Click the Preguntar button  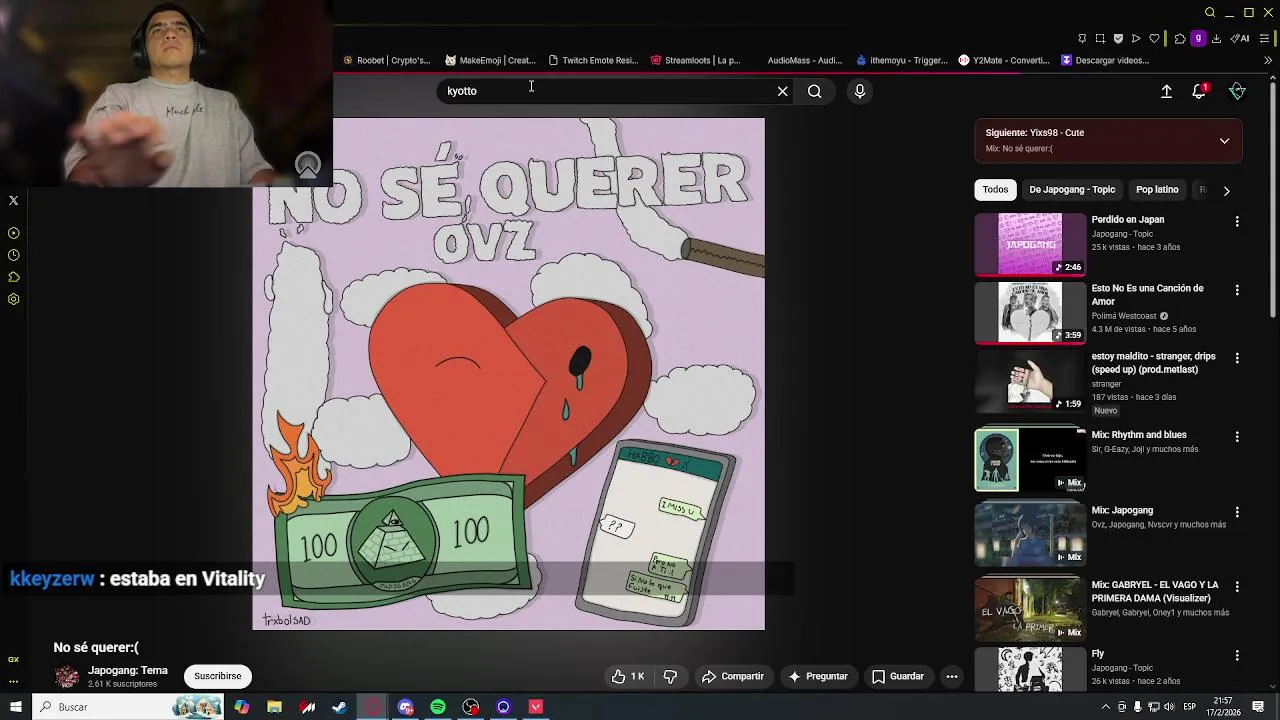(818, 677)
